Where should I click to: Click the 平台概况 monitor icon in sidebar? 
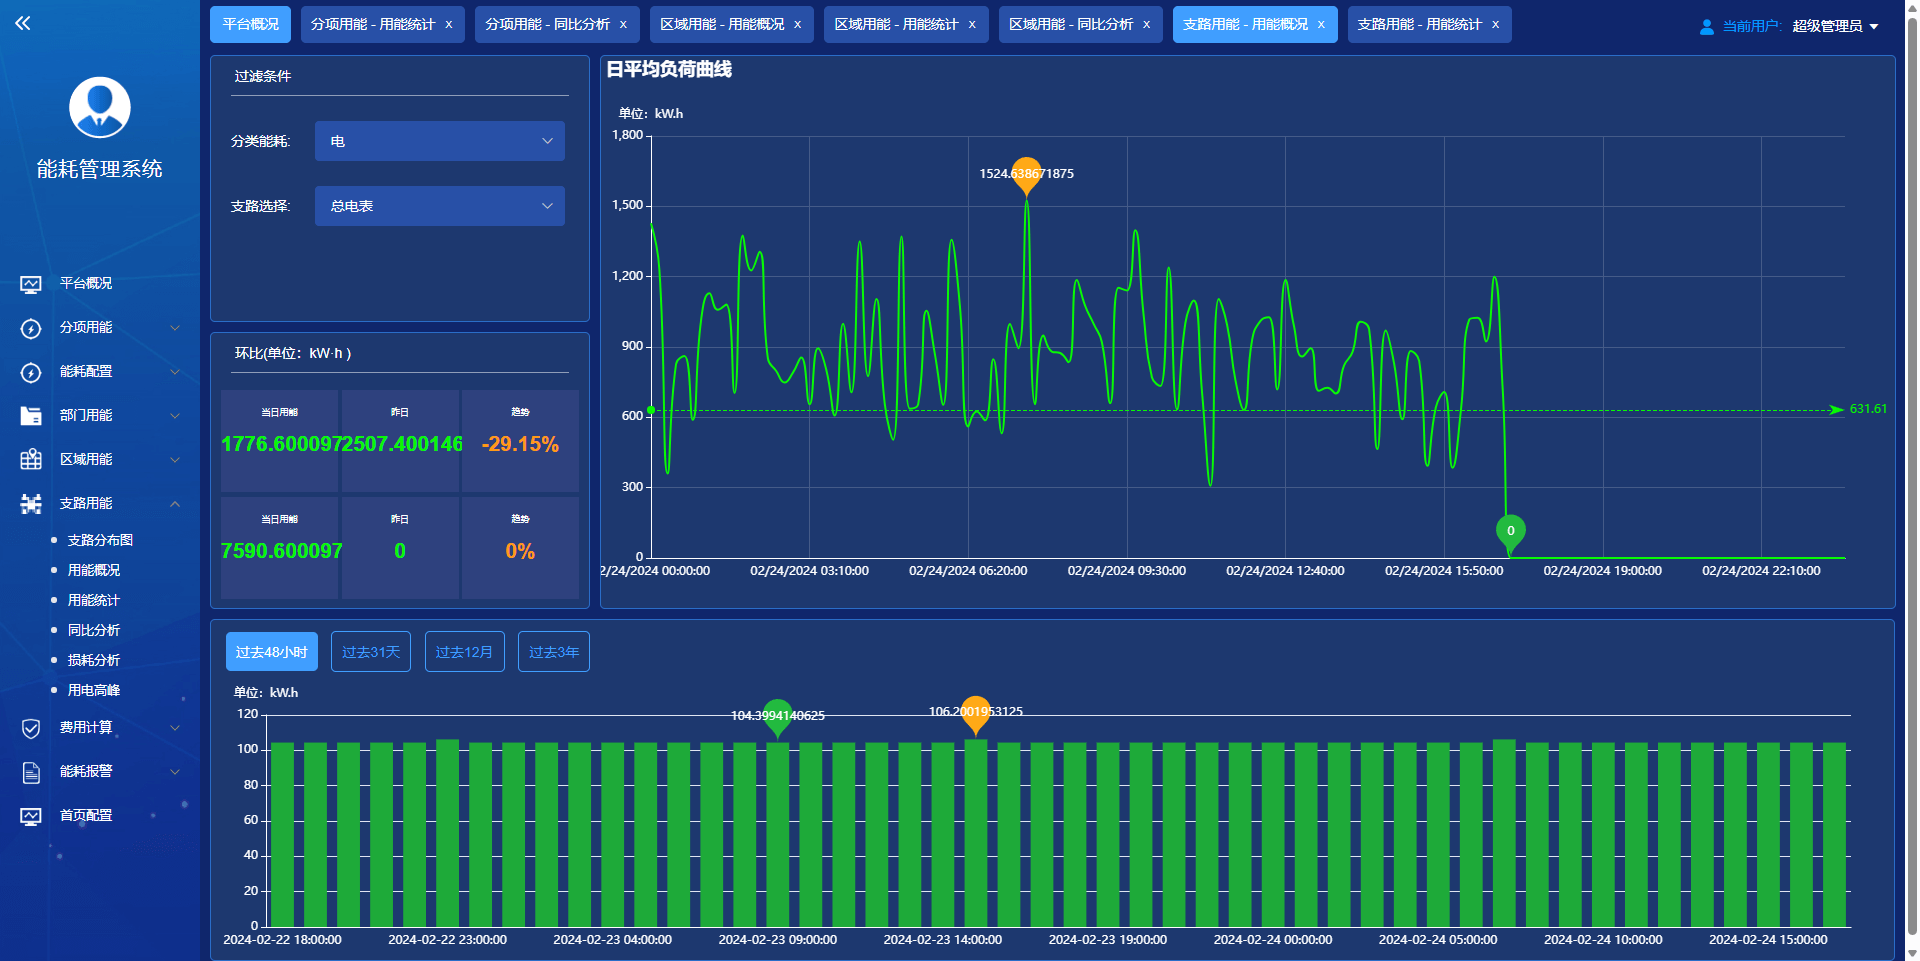[x=31, y=284]
